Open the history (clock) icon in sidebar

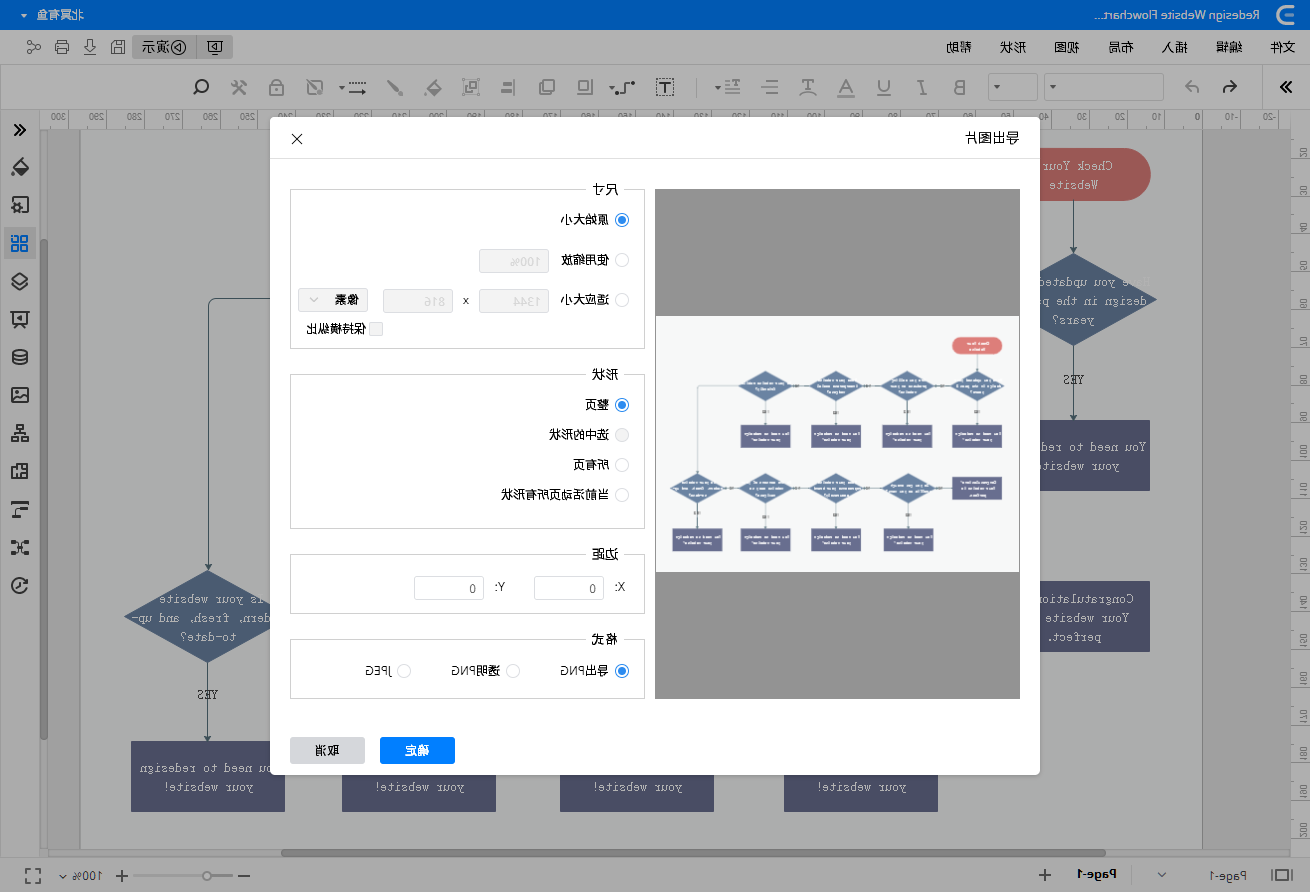coord(19,586)
